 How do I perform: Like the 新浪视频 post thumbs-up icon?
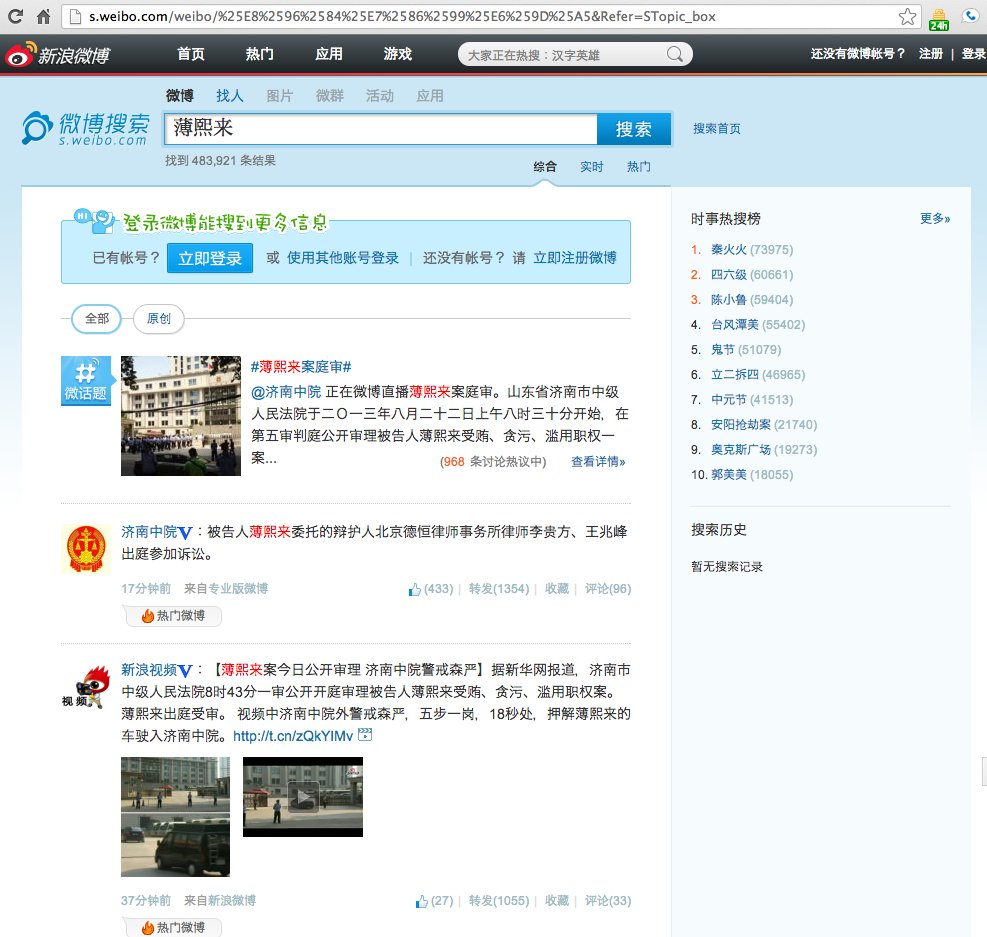(x=421, y=901)
